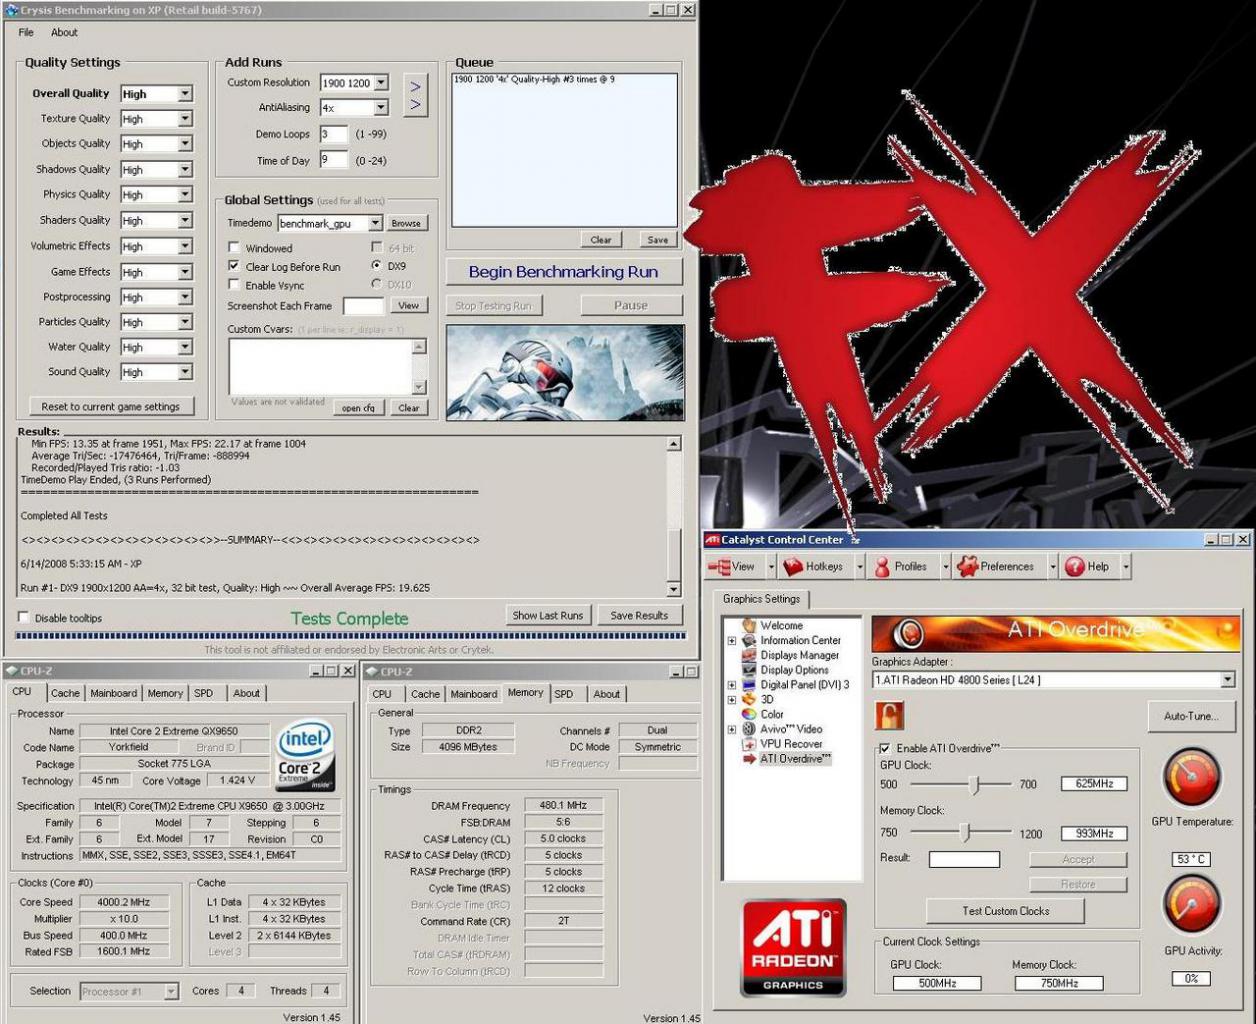Toggle Clear Log Before Run checkbox
The image size is (1256, 1024).
coord(234,266)
